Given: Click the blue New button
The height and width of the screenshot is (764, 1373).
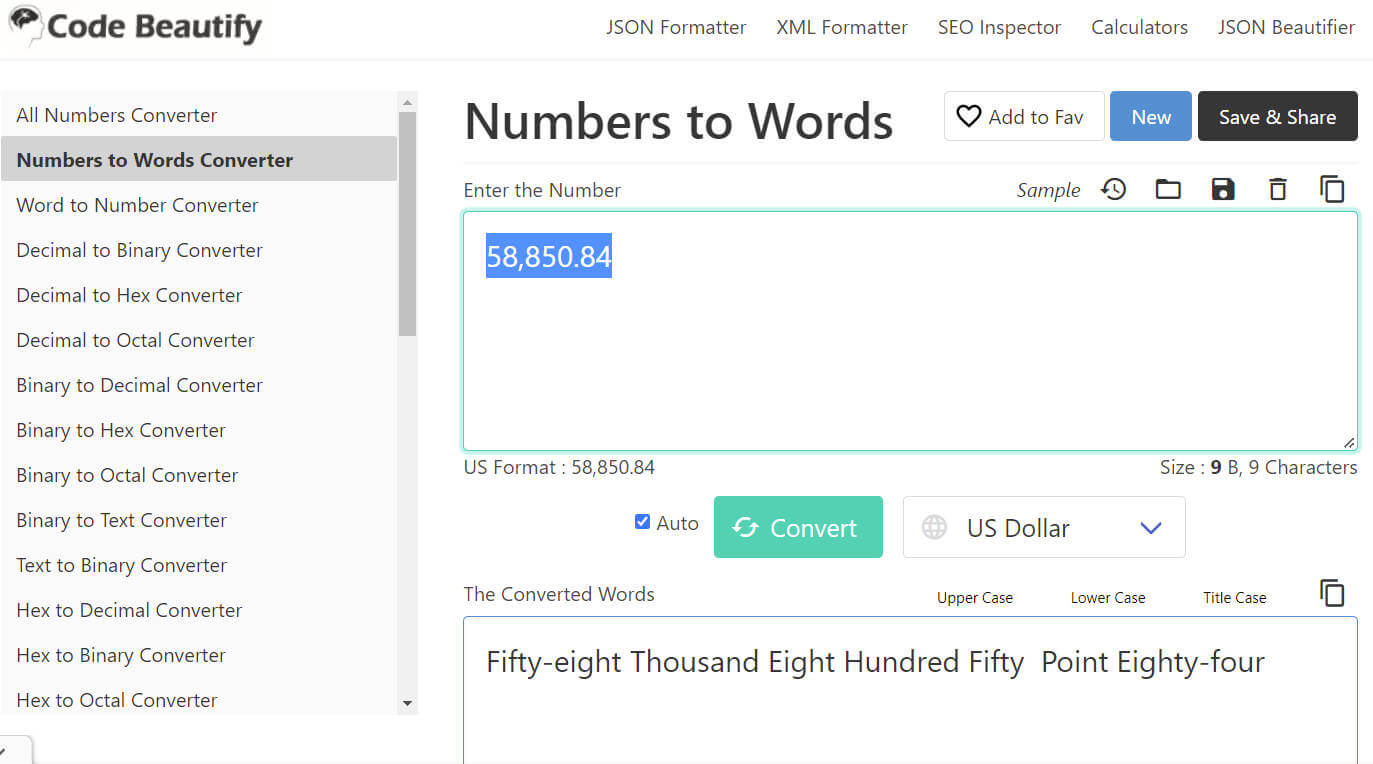Looking at the screenshot, I should pos(1150,117).
